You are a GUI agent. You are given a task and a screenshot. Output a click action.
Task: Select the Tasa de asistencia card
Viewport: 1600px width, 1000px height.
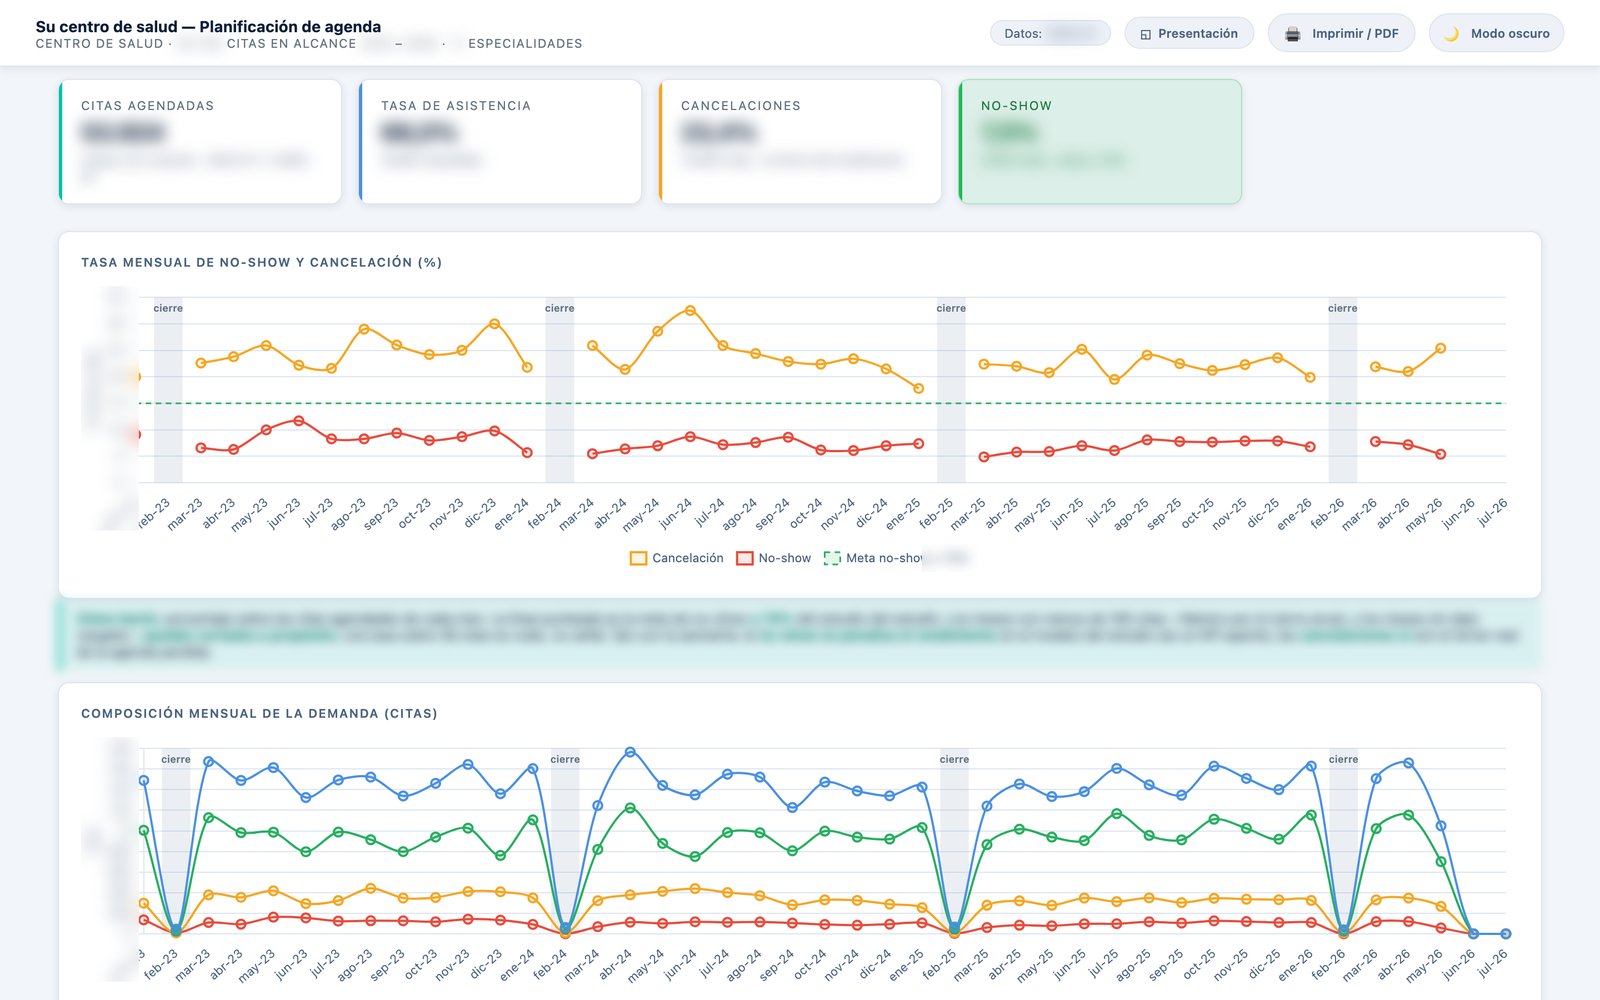500,142
